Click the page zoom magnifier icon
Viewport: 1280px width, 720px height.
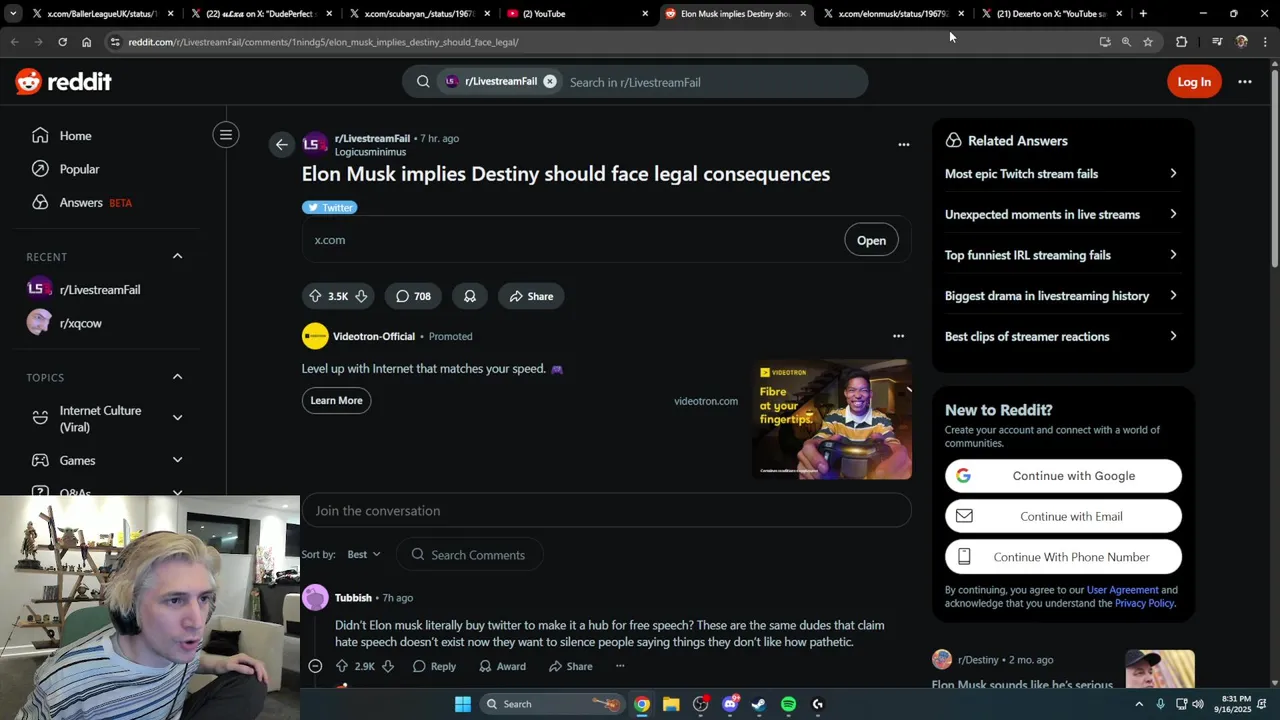(1126, 42)
